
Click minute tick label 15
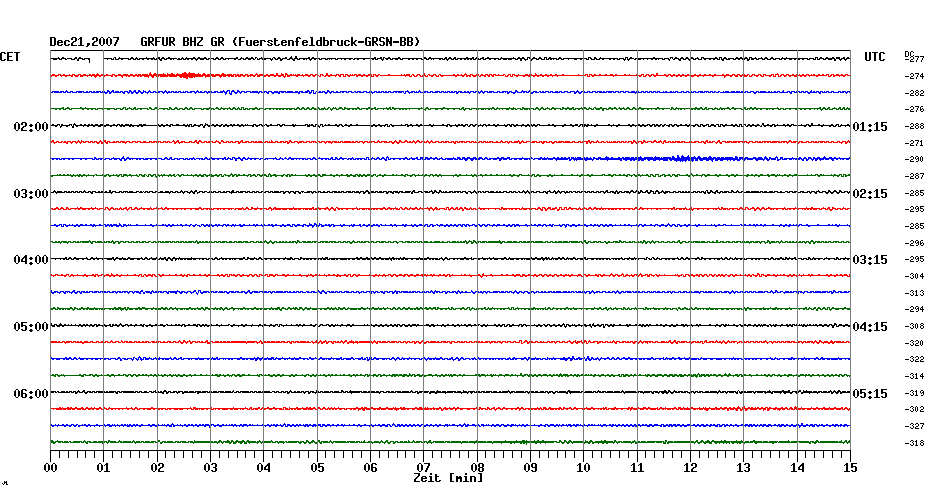(850, 468)
